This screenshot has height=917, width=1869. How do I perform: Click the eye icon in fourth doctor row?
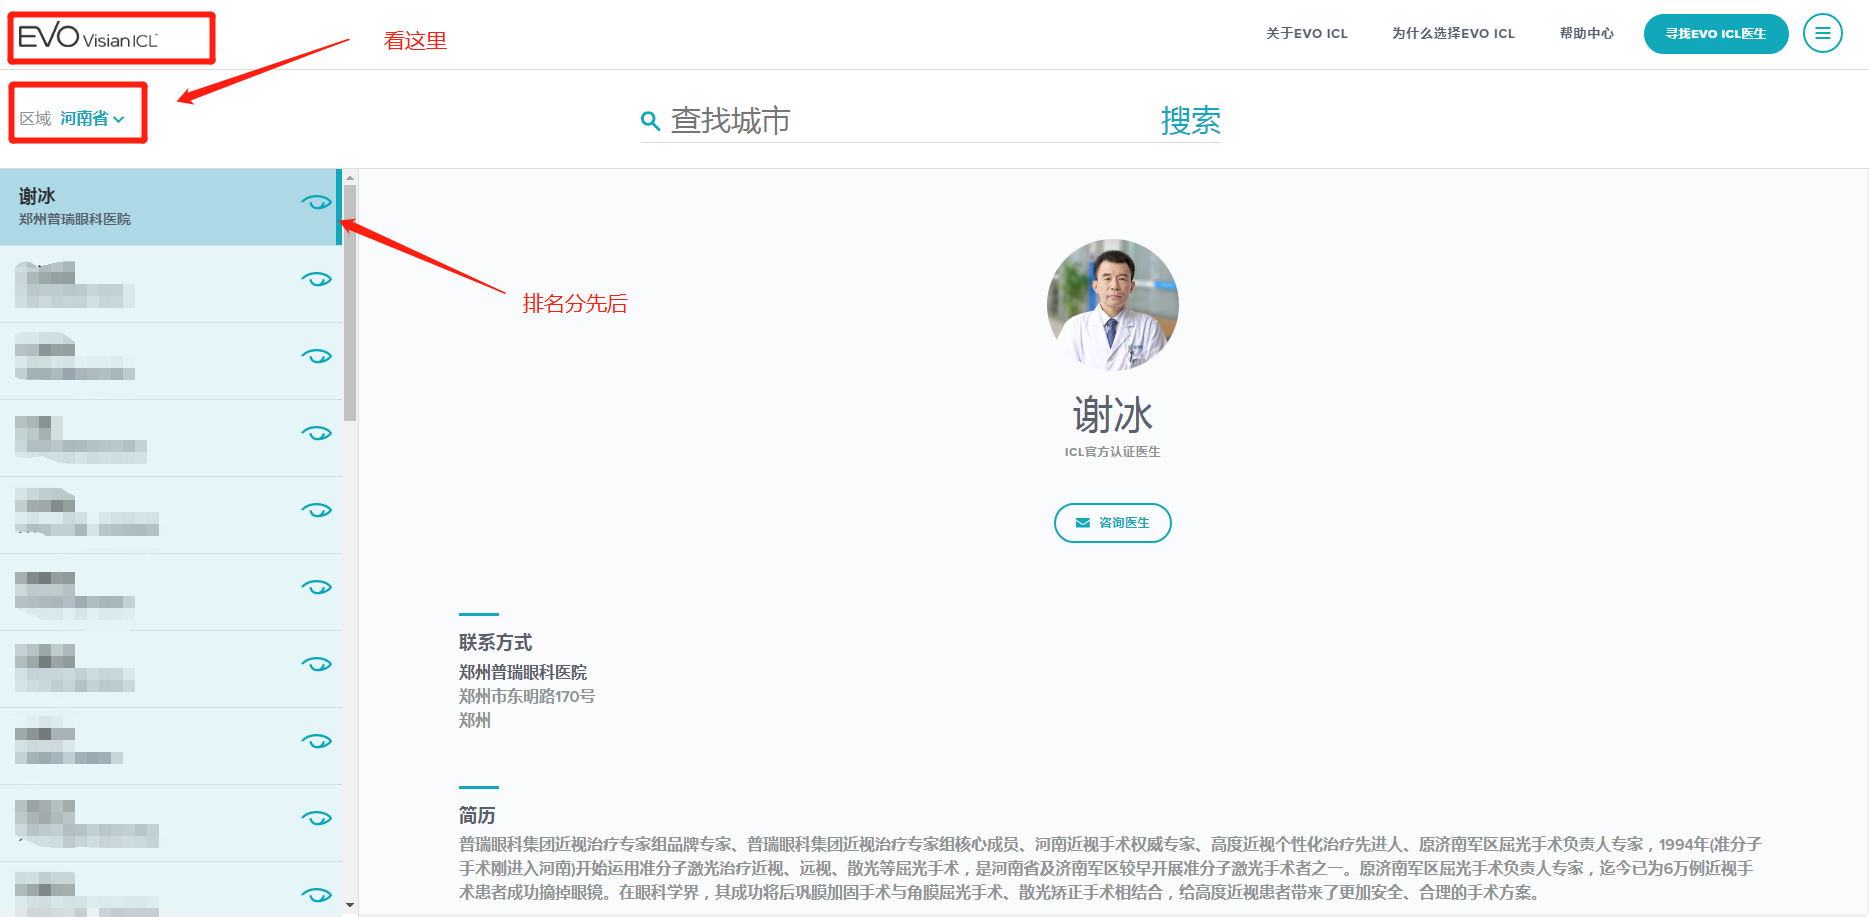tap(316, 433)
